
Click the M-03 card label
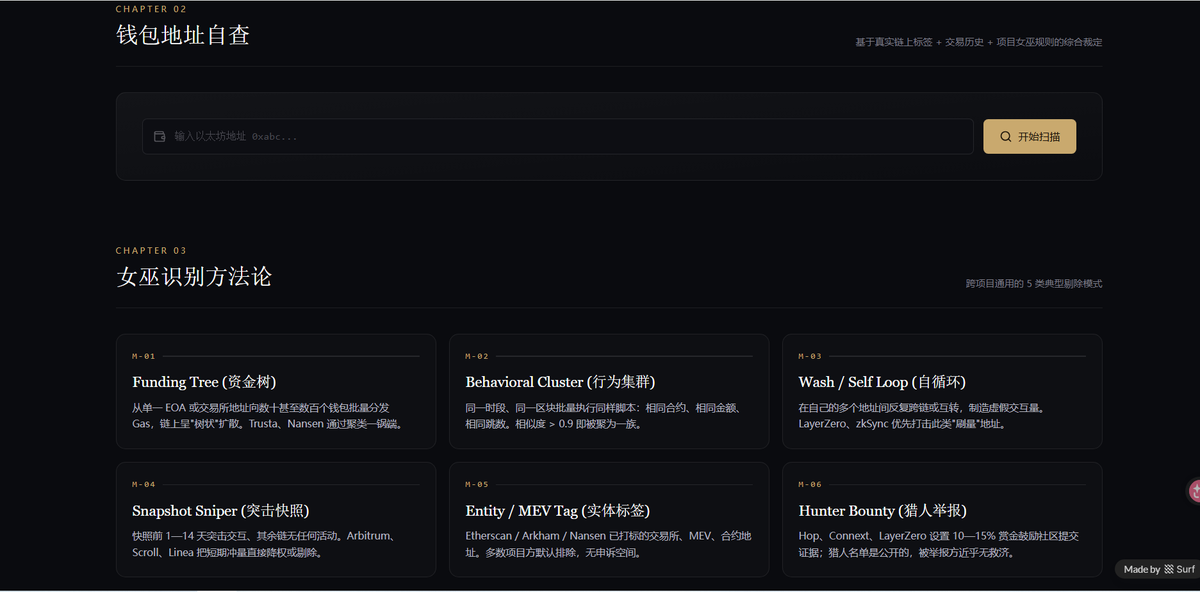coord(810,356)
